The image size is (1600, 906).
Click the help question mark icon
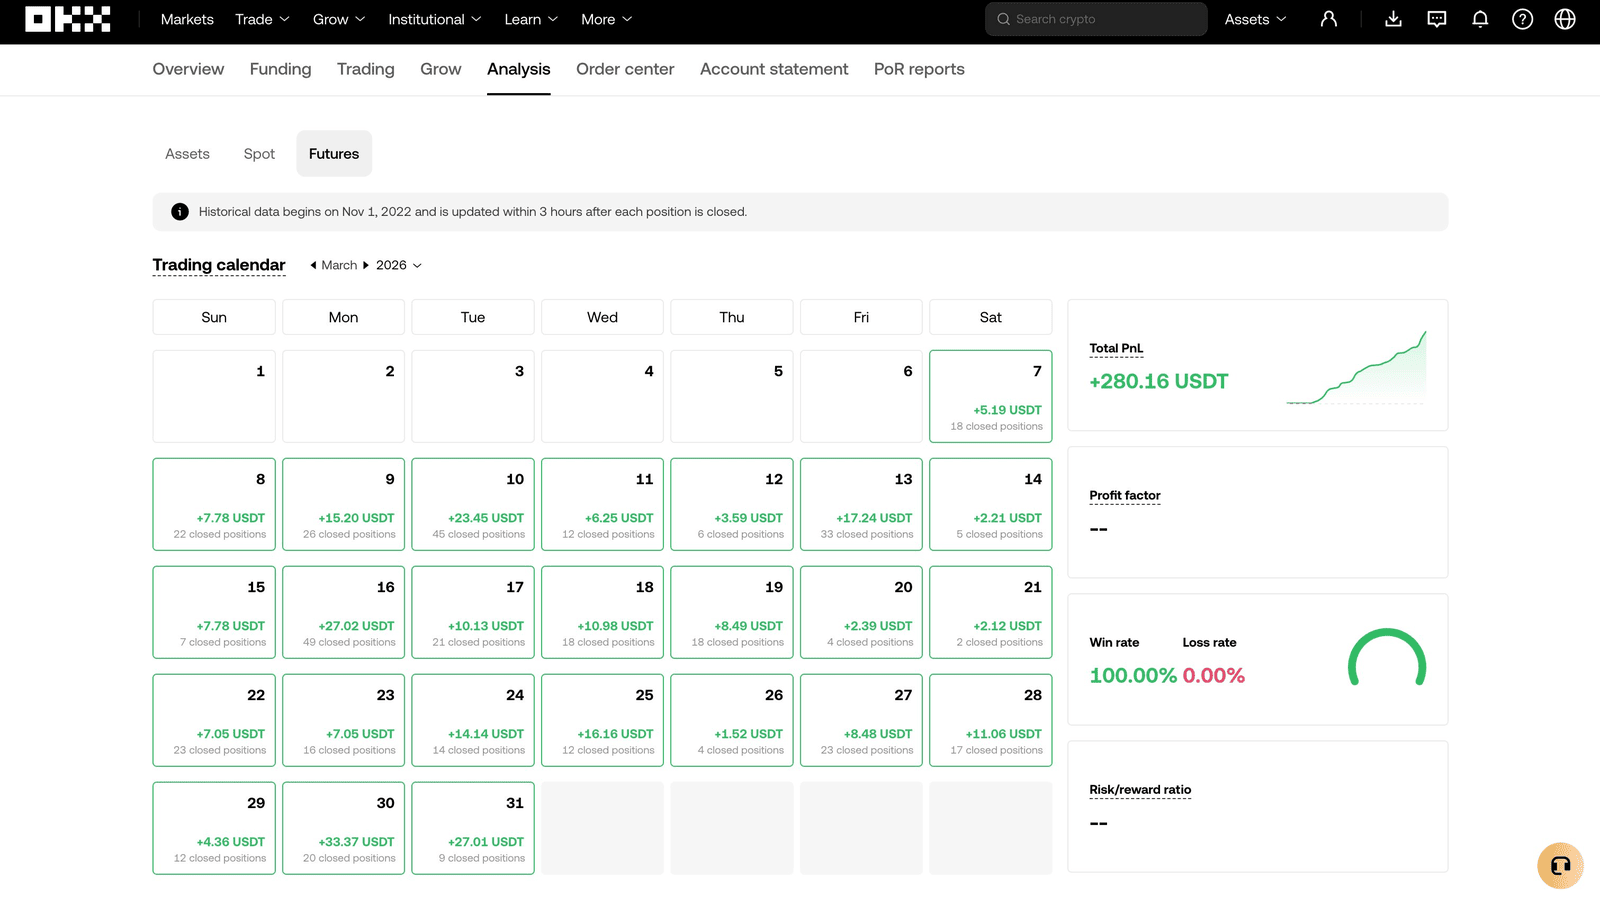pos(1522,19)
